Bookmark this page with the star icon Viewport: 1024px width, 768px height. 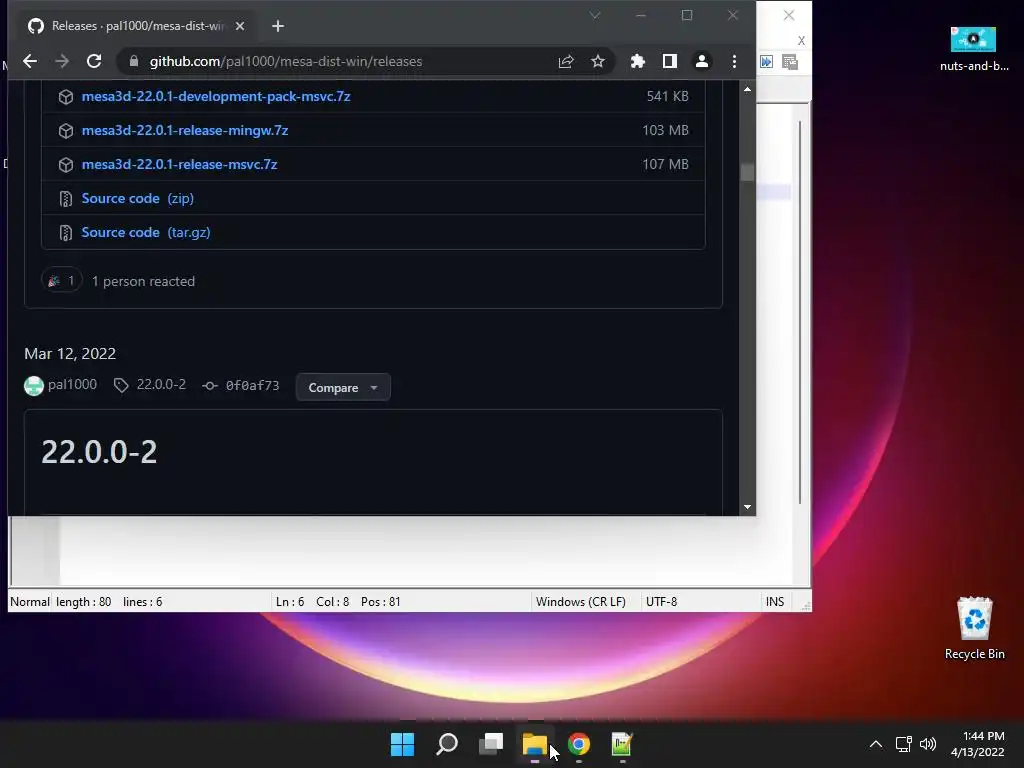point(598,61)
